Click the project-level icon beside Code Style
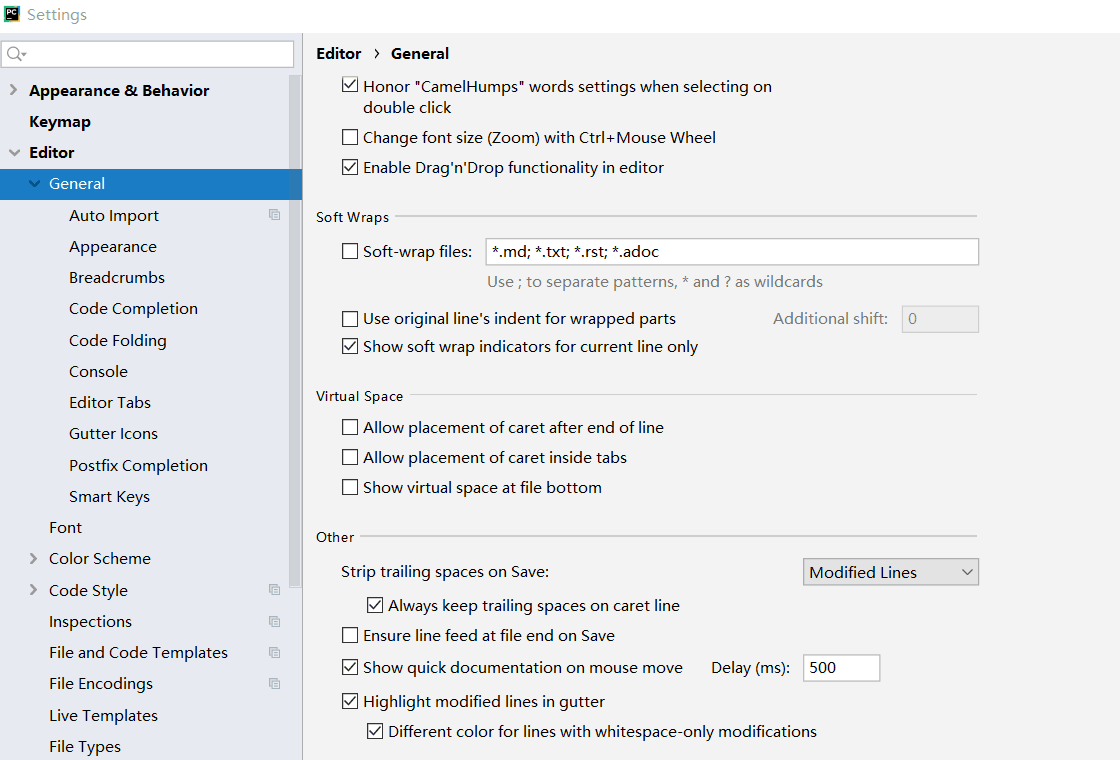This screenshot has height=760, width=1120. [x=274, y=590]
